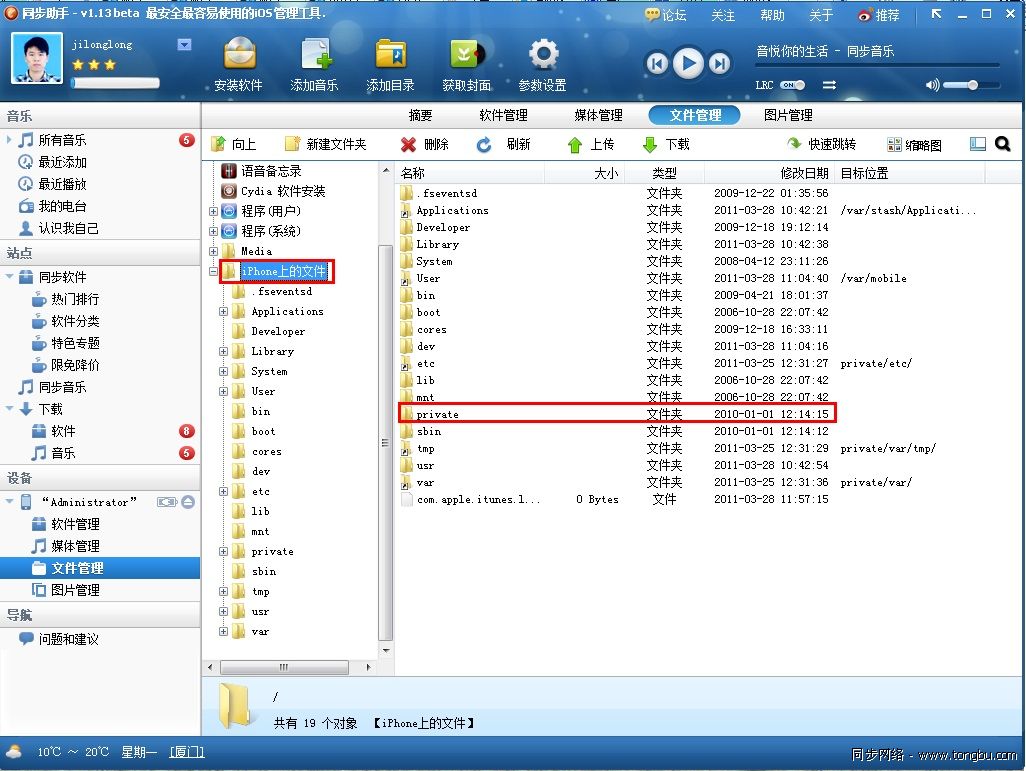Click the 关注 link in title bar
Screen dimensions: 1026x771
point(723,14)
